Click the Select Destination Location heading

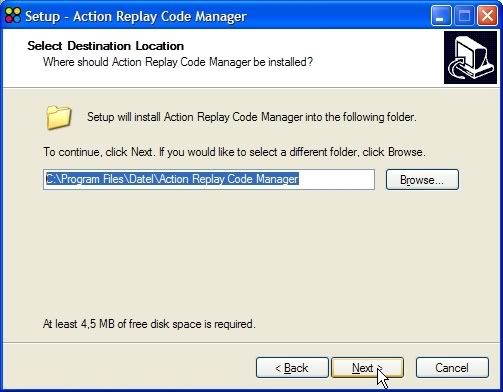click(x=106, y=46)
